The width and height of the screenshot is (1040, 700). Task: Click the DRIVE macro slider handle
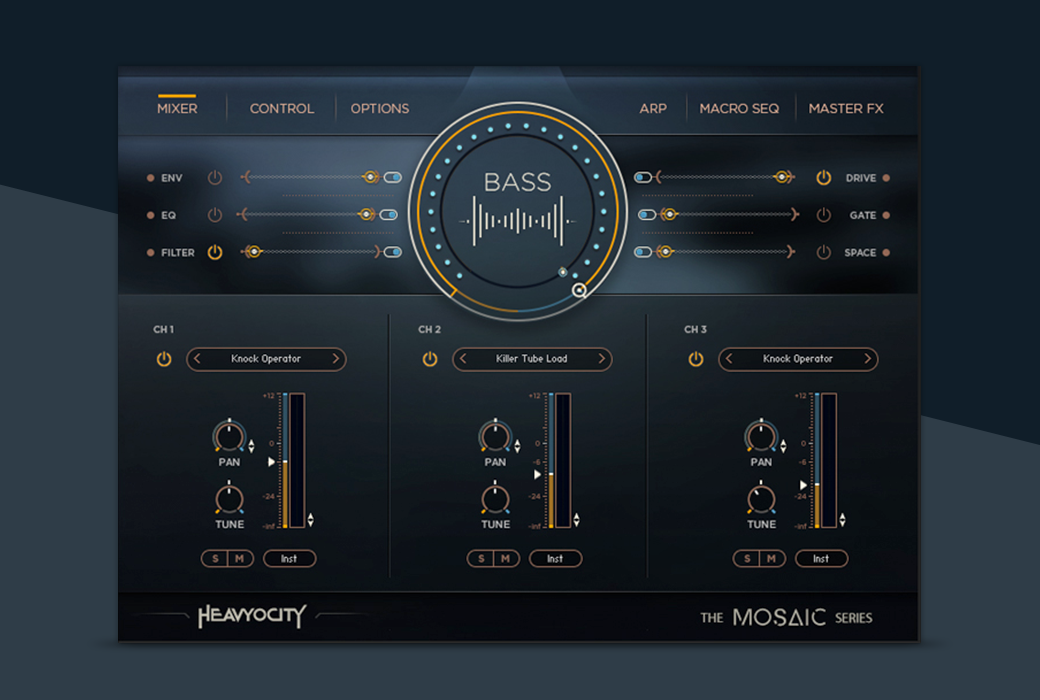(x=782, y=177)
